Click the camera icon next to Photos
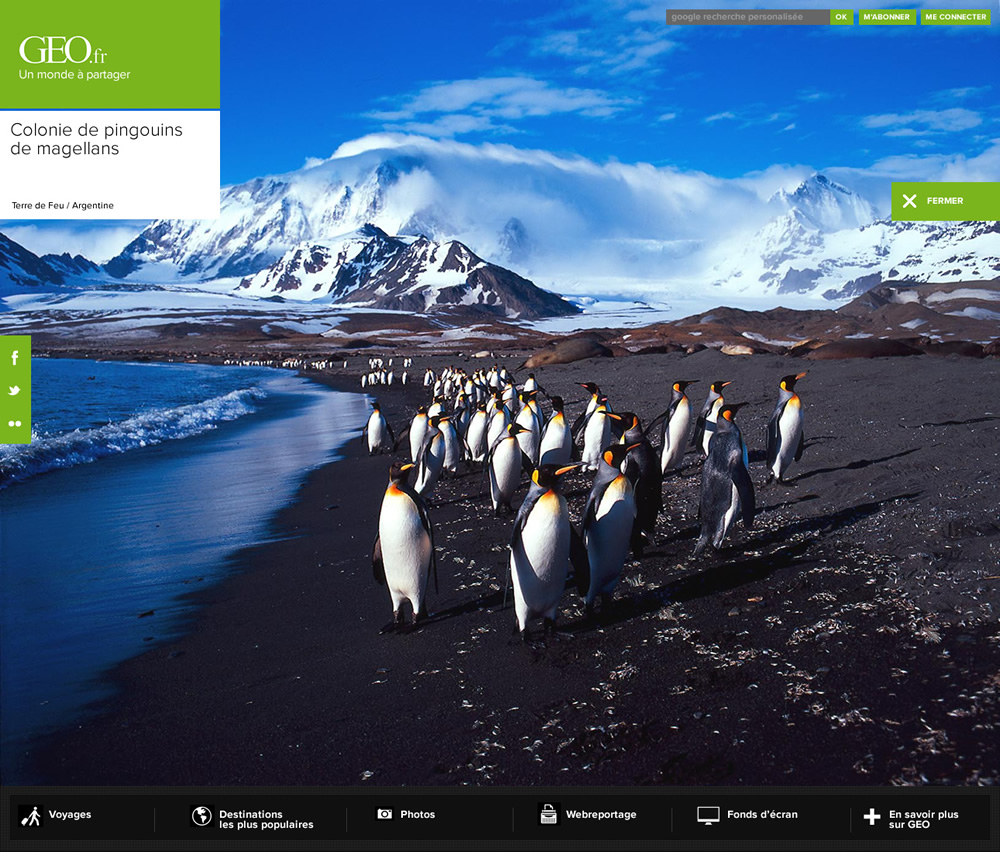Viewport: 1000px width, 852px height. (385, 814)
